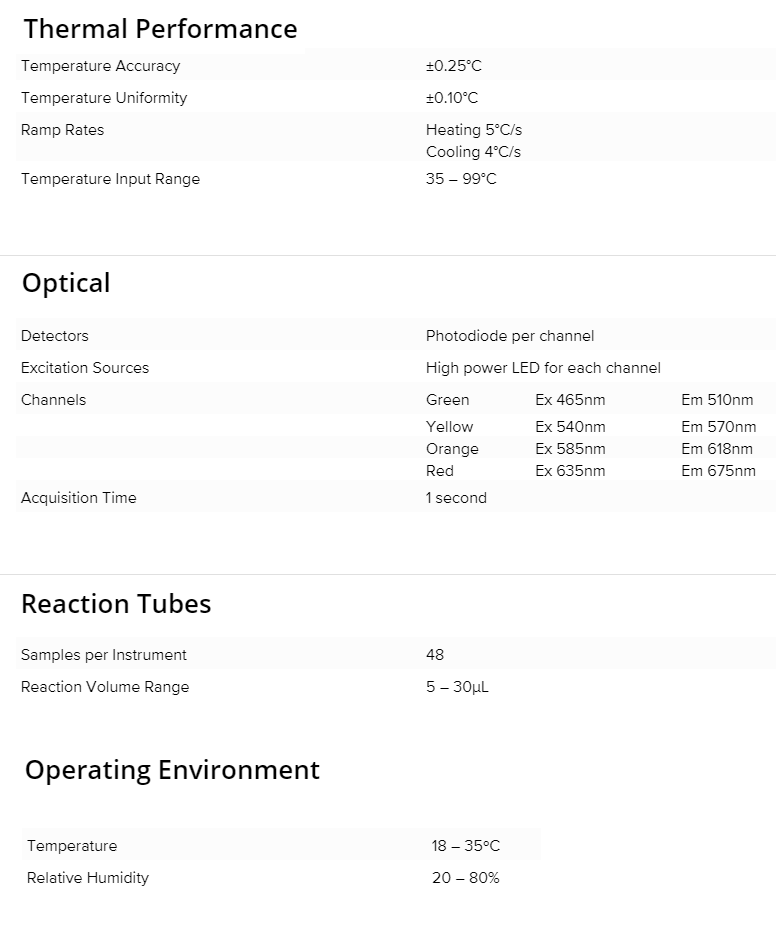776x926 pixels.
Task: Click the Ramp Rates label
Action: tap(62, 130)
